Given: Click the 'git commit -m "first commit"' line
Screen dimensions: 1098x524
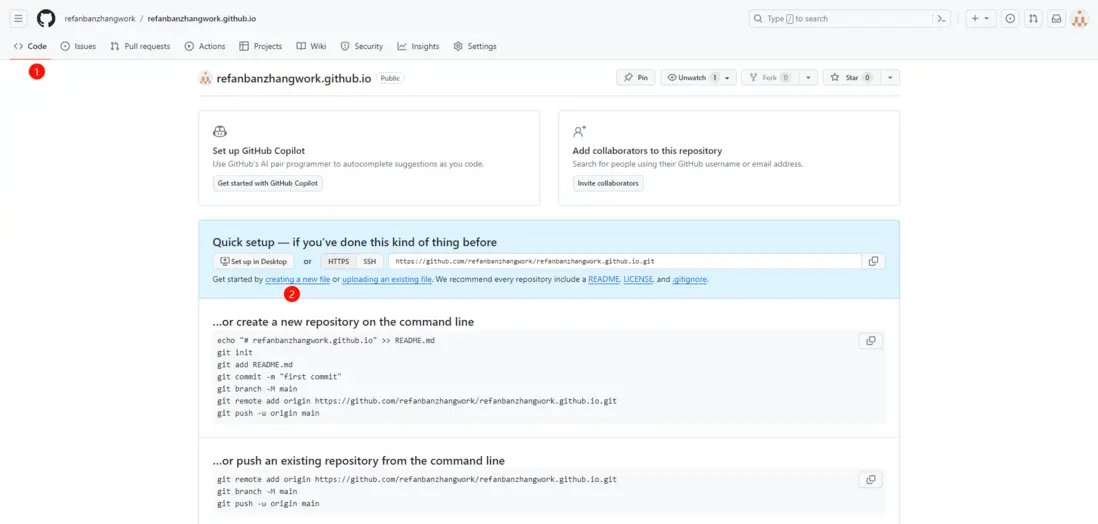Looking at the screenshot, I should (x=279, y=377).
